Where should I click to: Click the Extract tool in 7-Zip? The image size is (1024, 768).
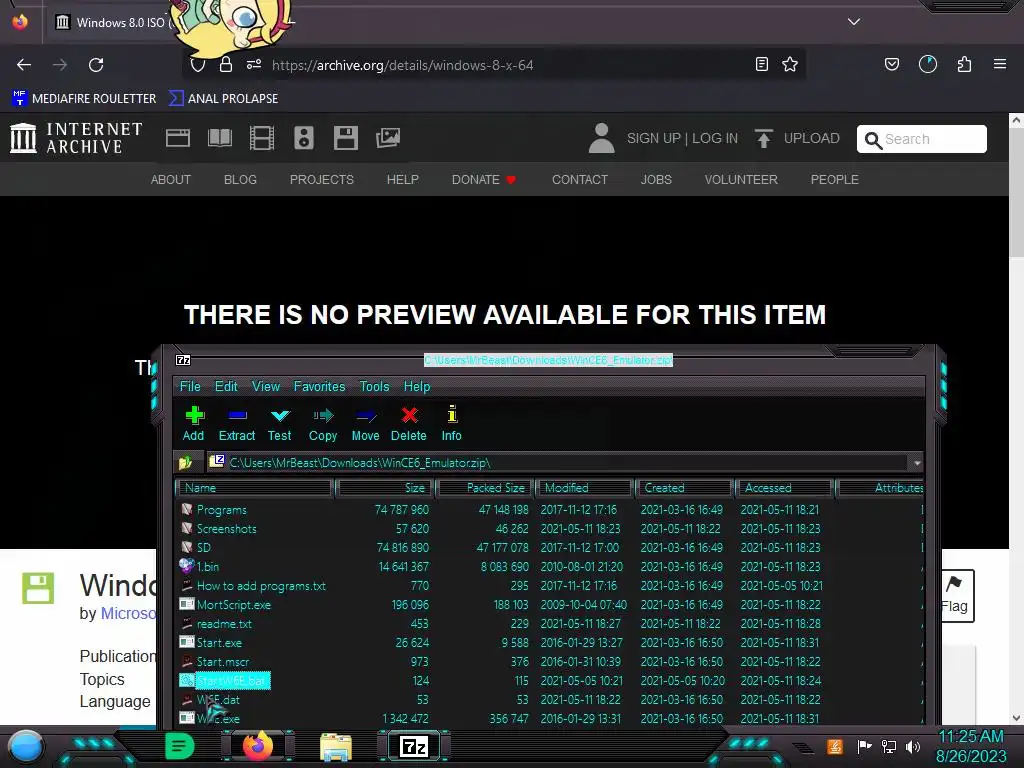tap(236, 424)
